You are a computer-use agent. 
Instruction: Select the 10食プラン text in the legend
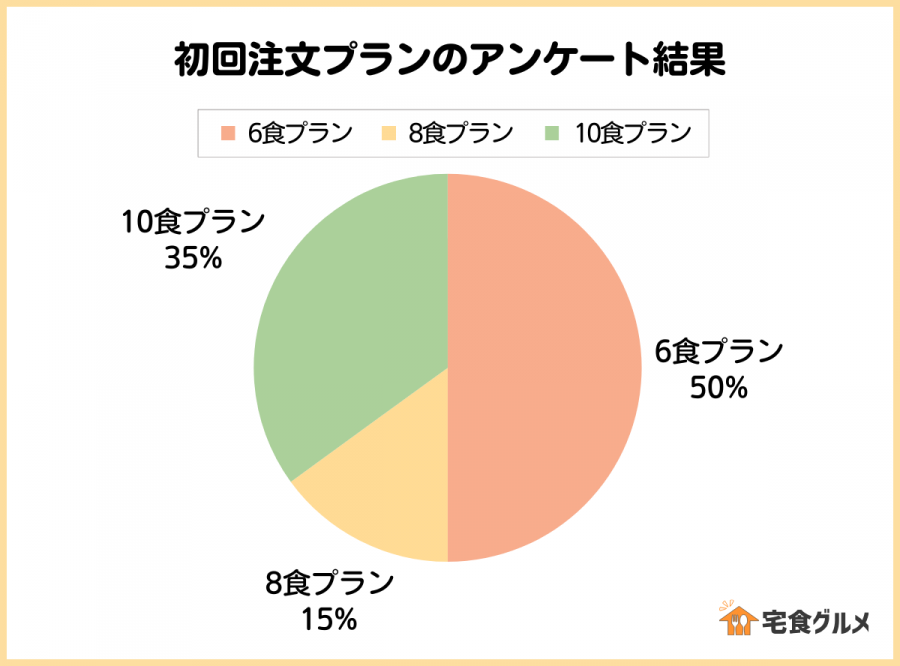tap(632, 133)
